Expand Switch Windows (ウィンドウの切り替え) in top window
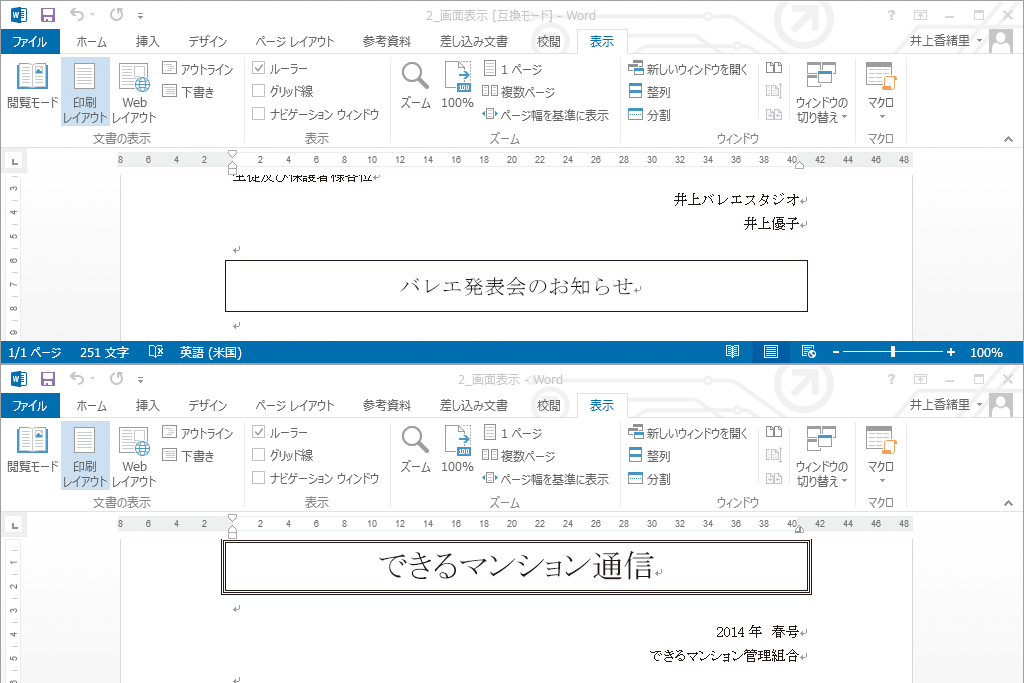 (822, 91)
